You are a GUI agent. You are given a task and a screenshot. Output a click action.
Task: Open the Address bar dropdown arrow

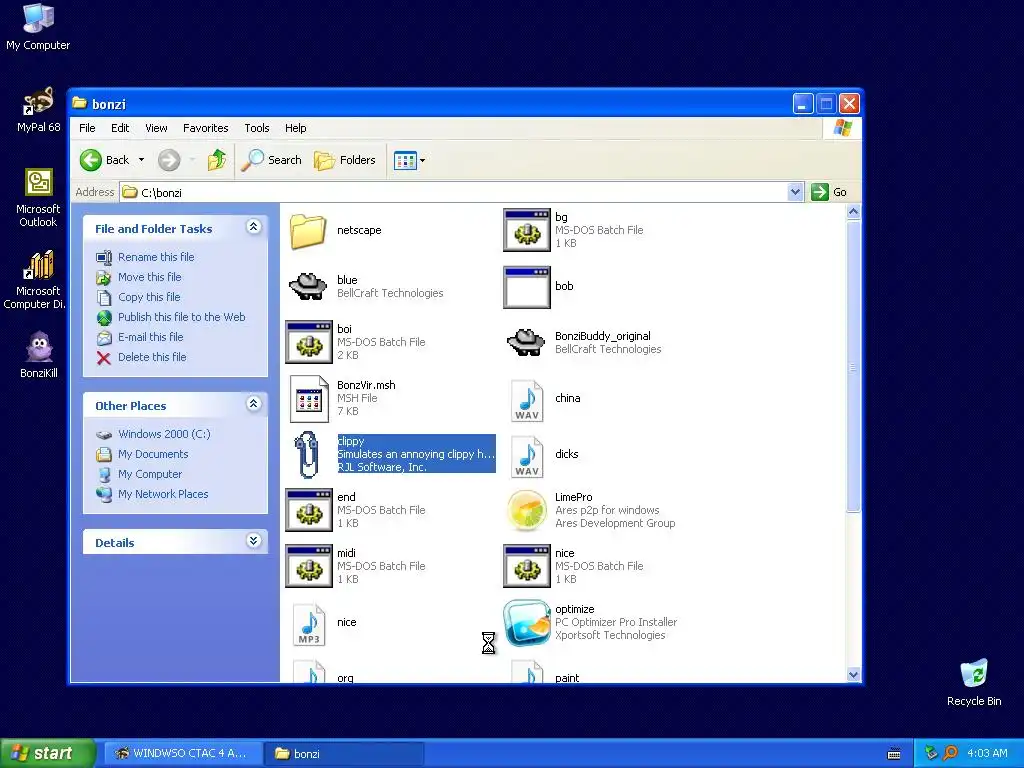(x=795, y=192)
